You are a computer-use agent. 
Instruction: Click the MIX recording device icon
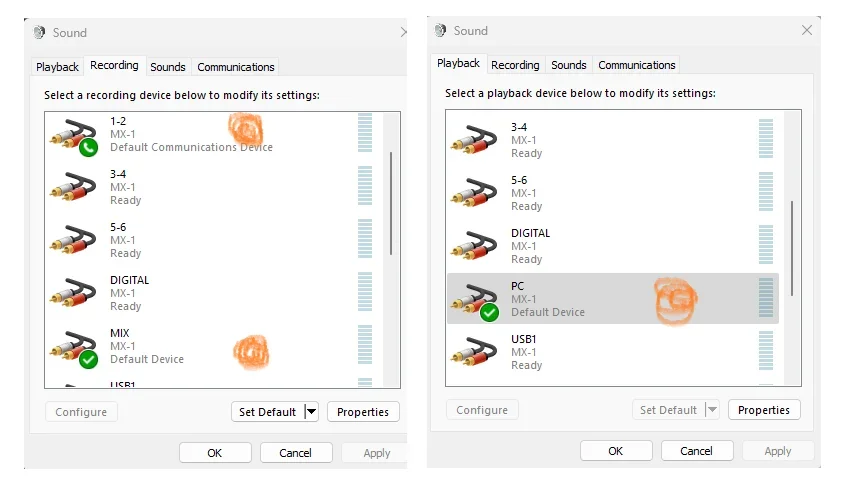(74, 347)
